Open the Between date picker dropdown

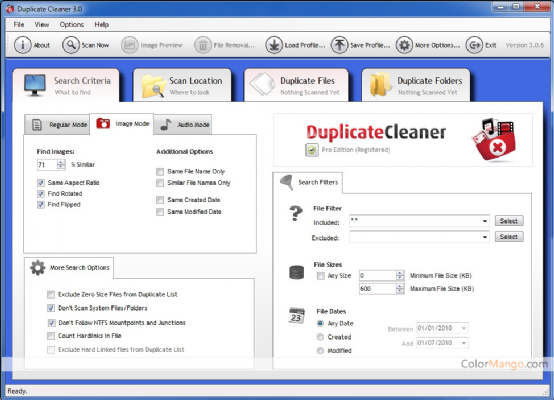pyautogui.click(x=464, y=328)
